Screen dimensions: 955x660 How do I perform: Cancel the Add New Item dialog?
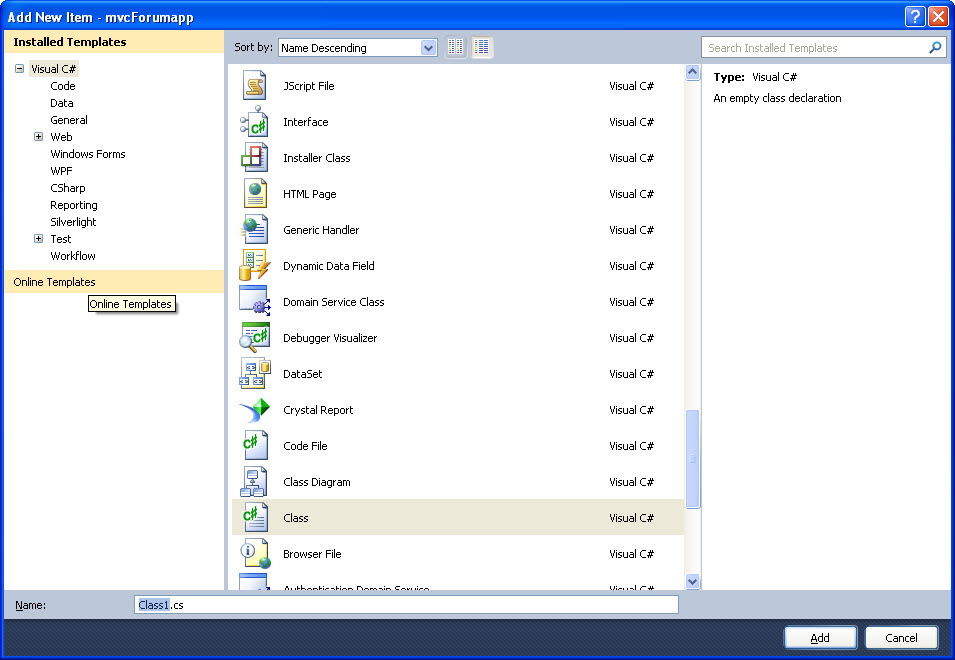point(900,637)
